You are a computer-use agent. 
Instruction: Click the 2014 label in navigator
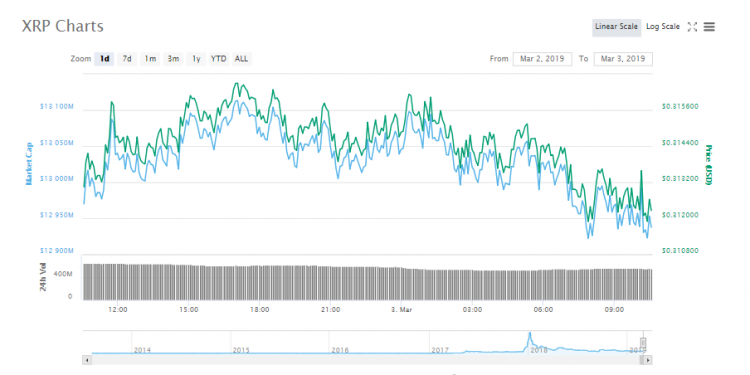click(142, 350)
